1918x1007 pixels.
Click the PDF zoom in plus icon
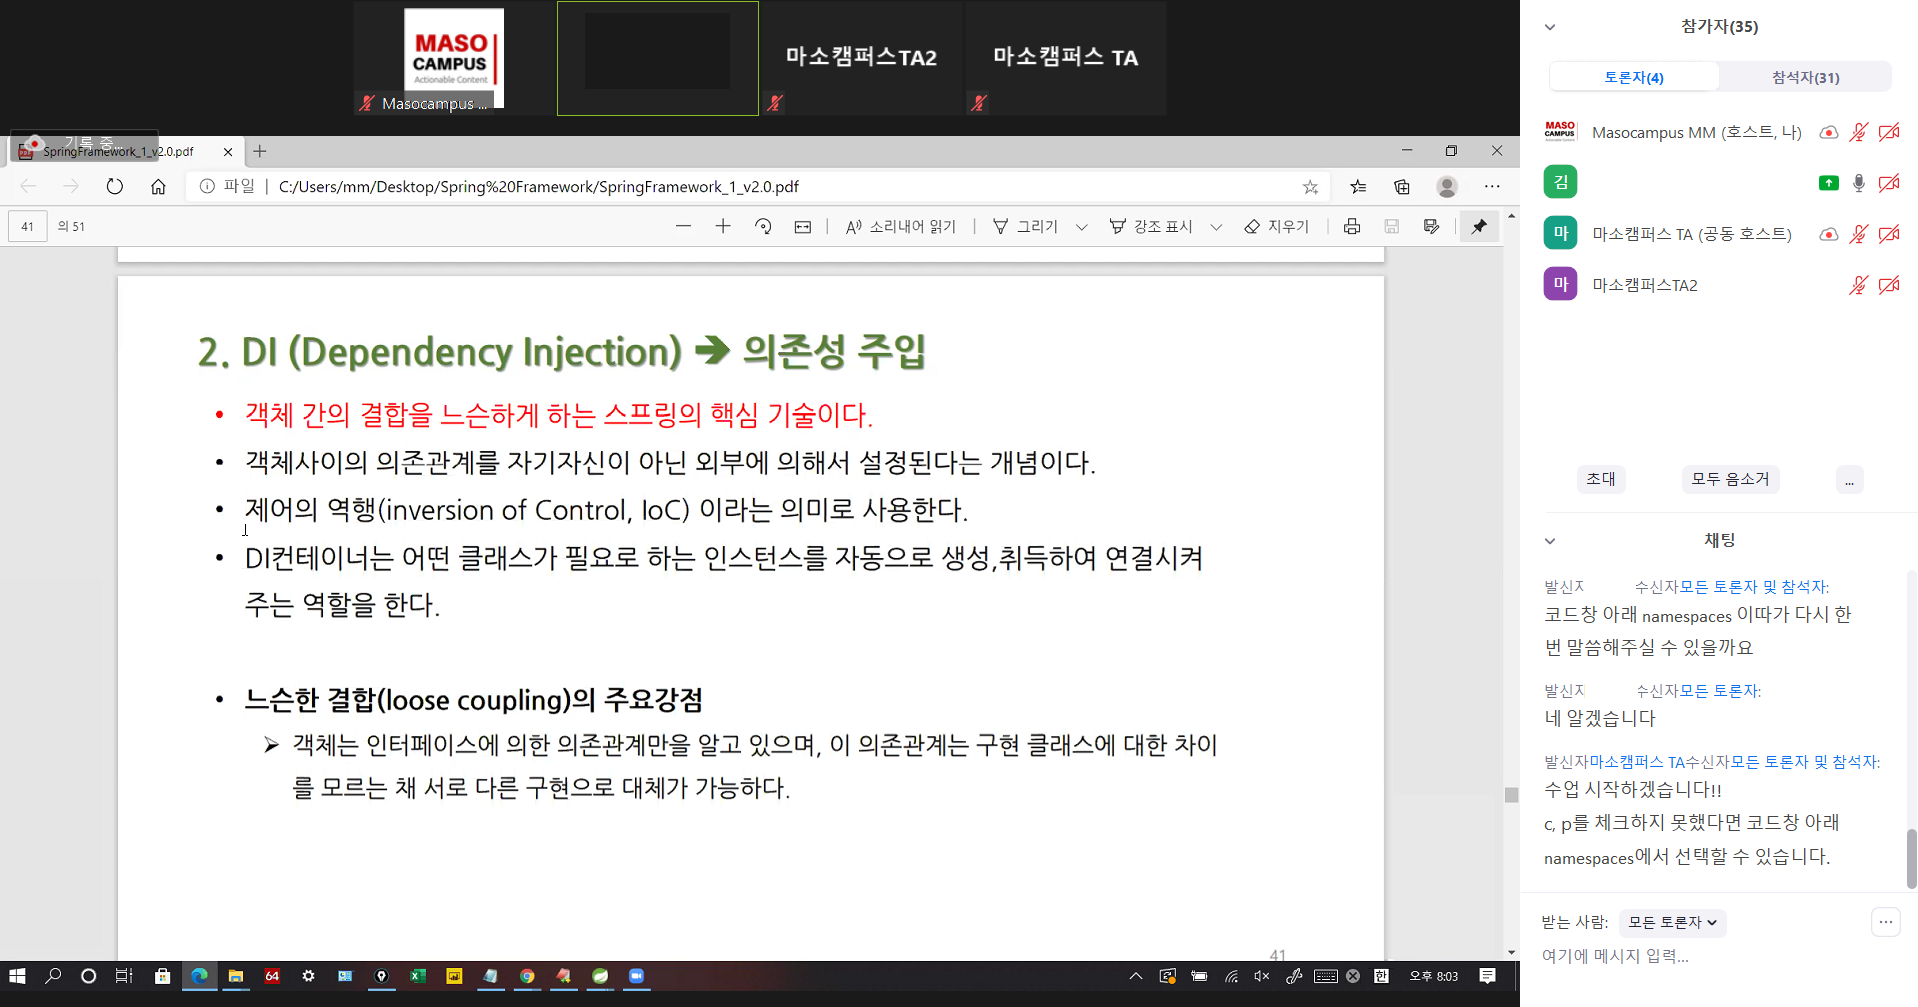[x=723, y=227]
